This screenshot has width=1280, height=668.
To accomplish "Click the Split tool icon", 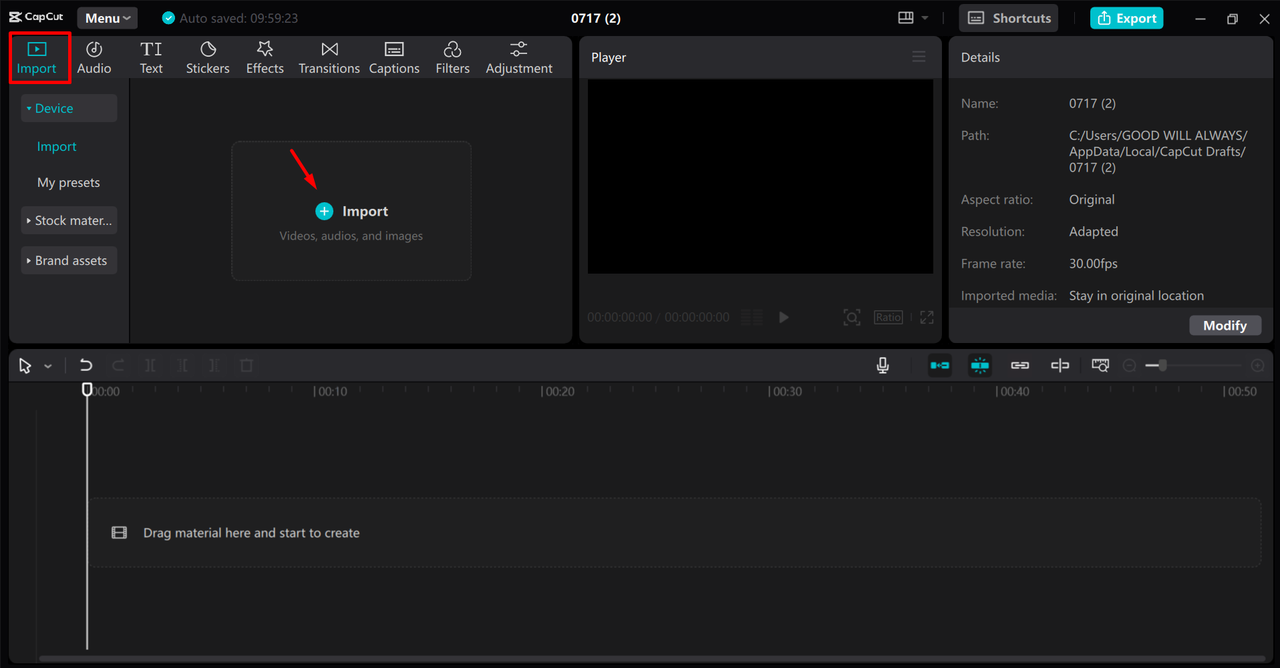I will click(150, 366).
